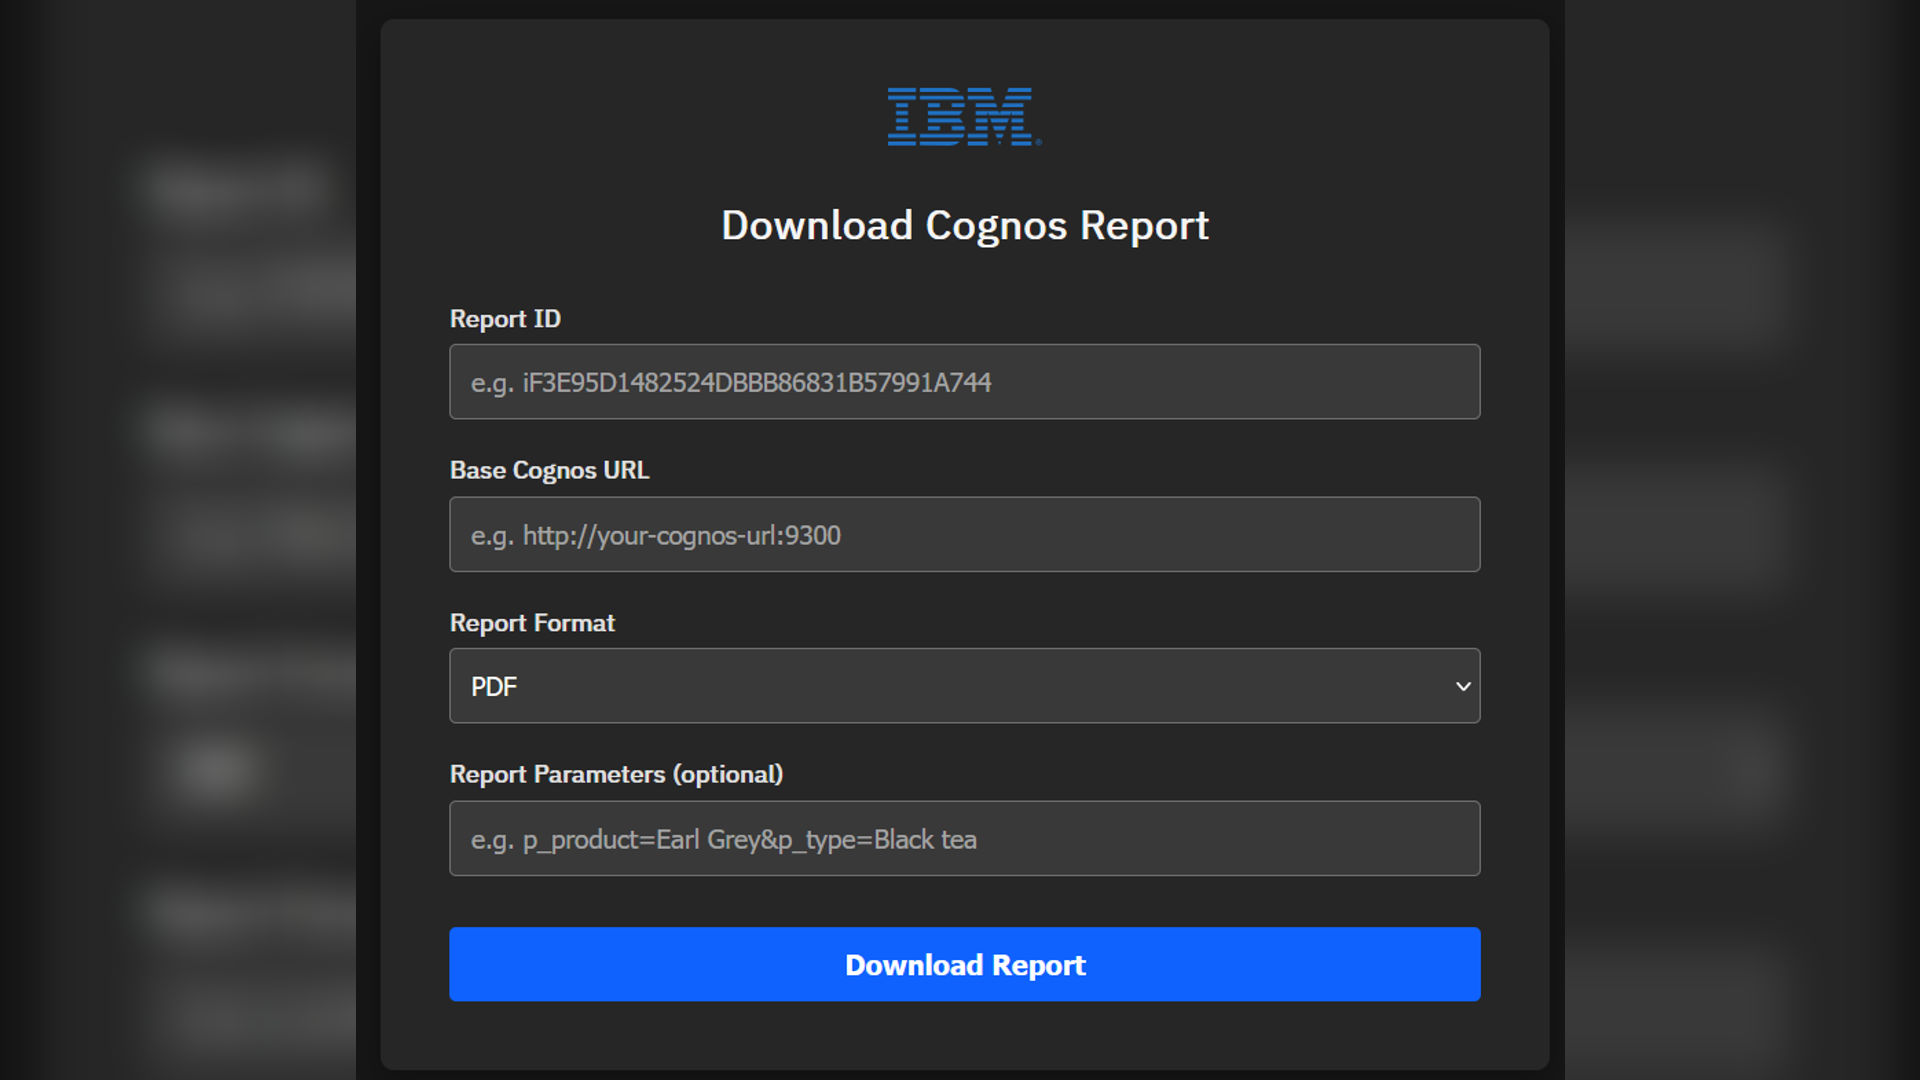This screenshot has height=1080, width=1920.
Task: Click empty card area below Download button
Action: point(964,1035)
